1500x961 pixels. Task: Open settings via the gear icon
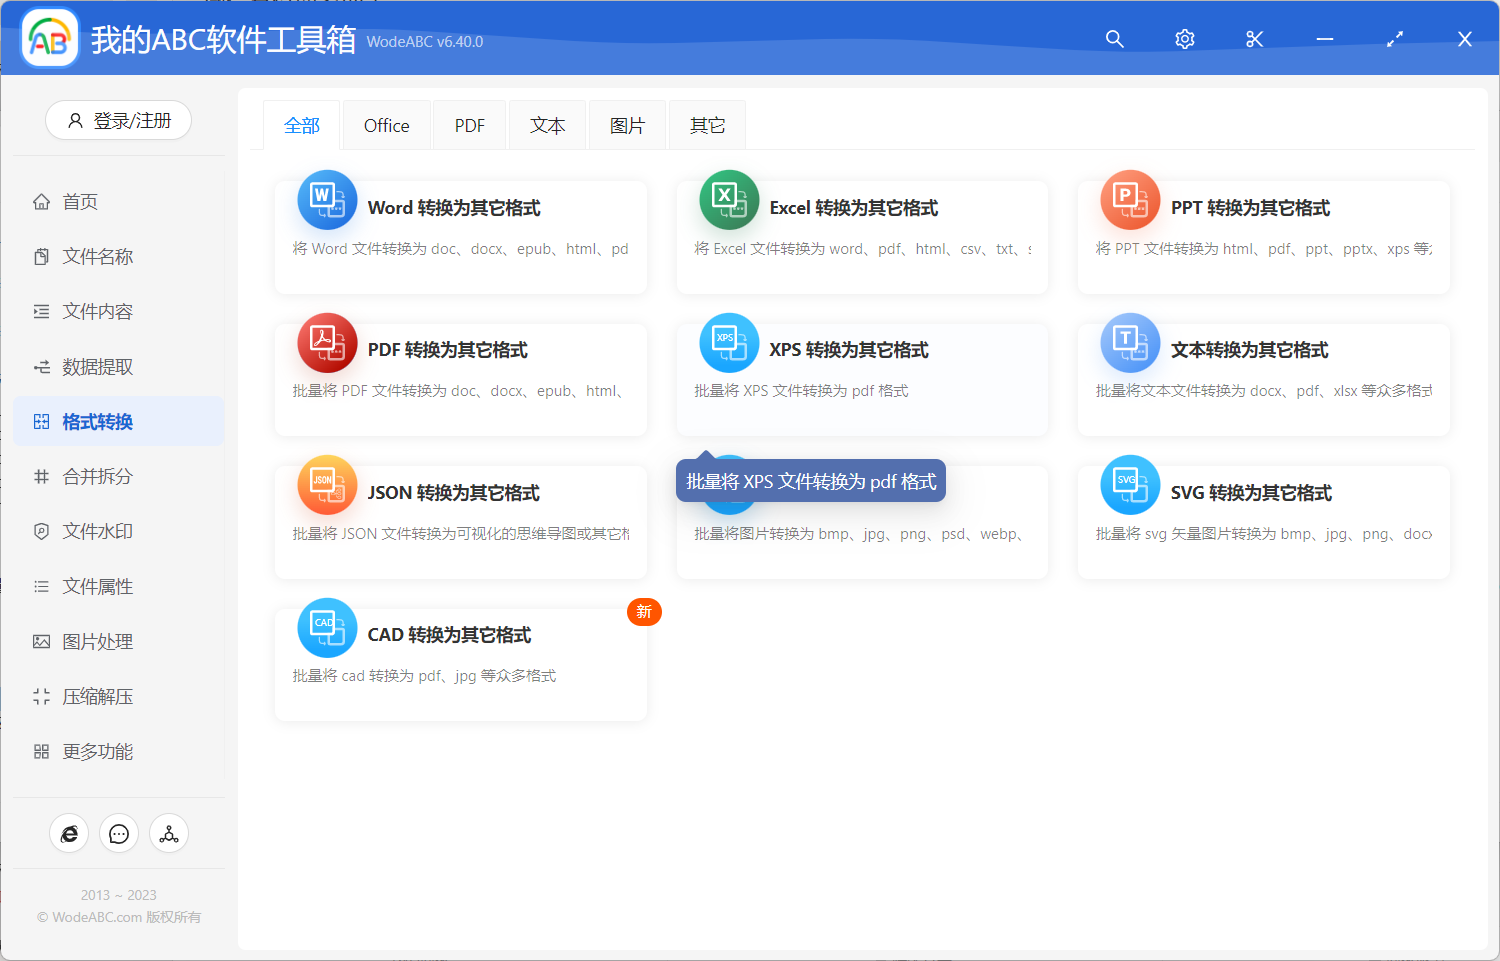(1184, 39)
